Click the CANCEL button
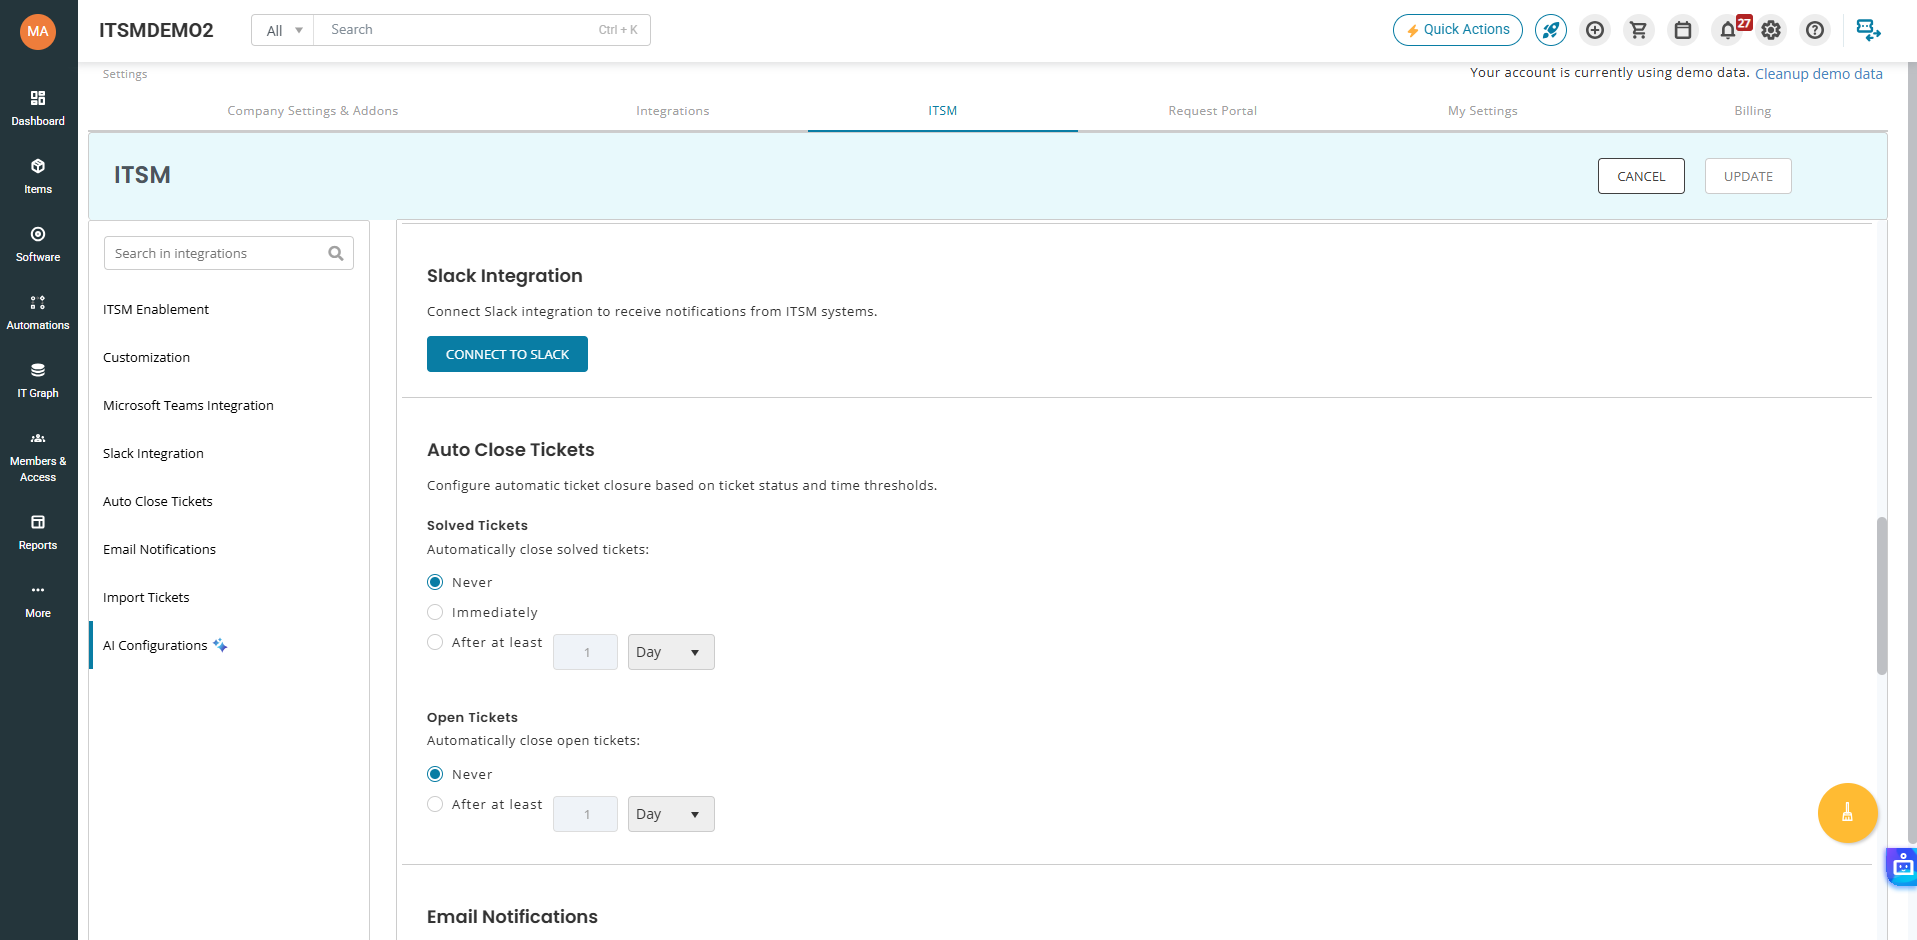This screenshot has height=940, width=1917. (1641, 176)
